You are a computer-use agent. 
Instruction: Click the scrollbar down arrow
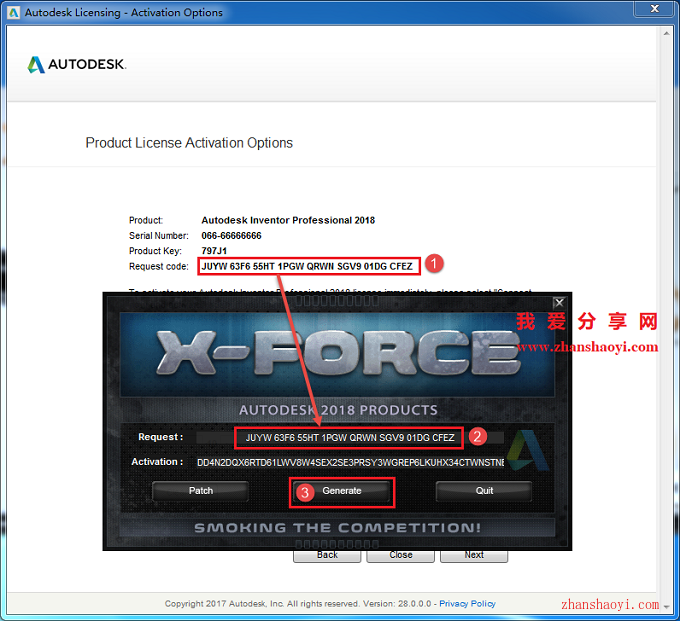(667, 607)
